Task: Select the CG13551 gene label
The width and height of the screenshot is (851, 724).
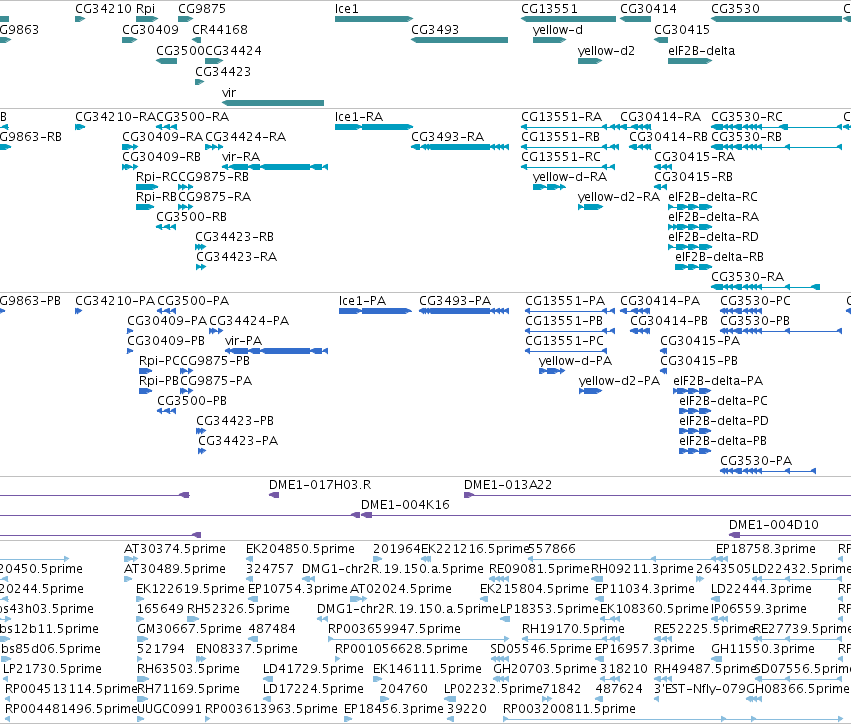Action: point(549,9)
